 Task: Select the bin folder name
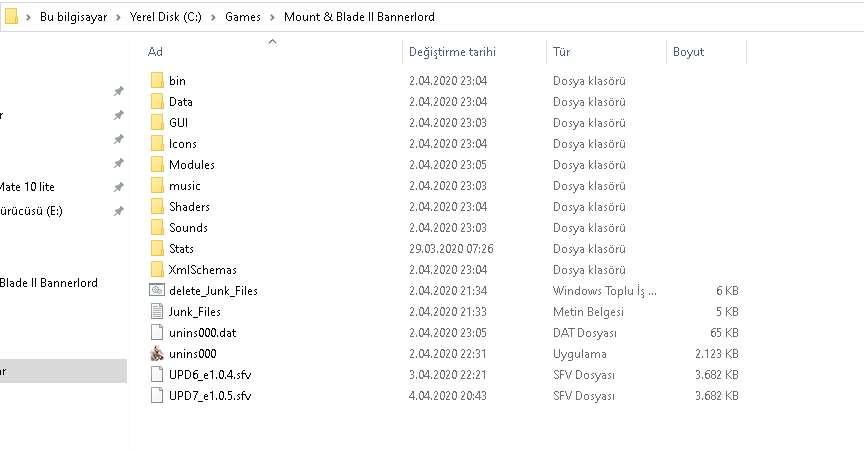coord(177,81)
